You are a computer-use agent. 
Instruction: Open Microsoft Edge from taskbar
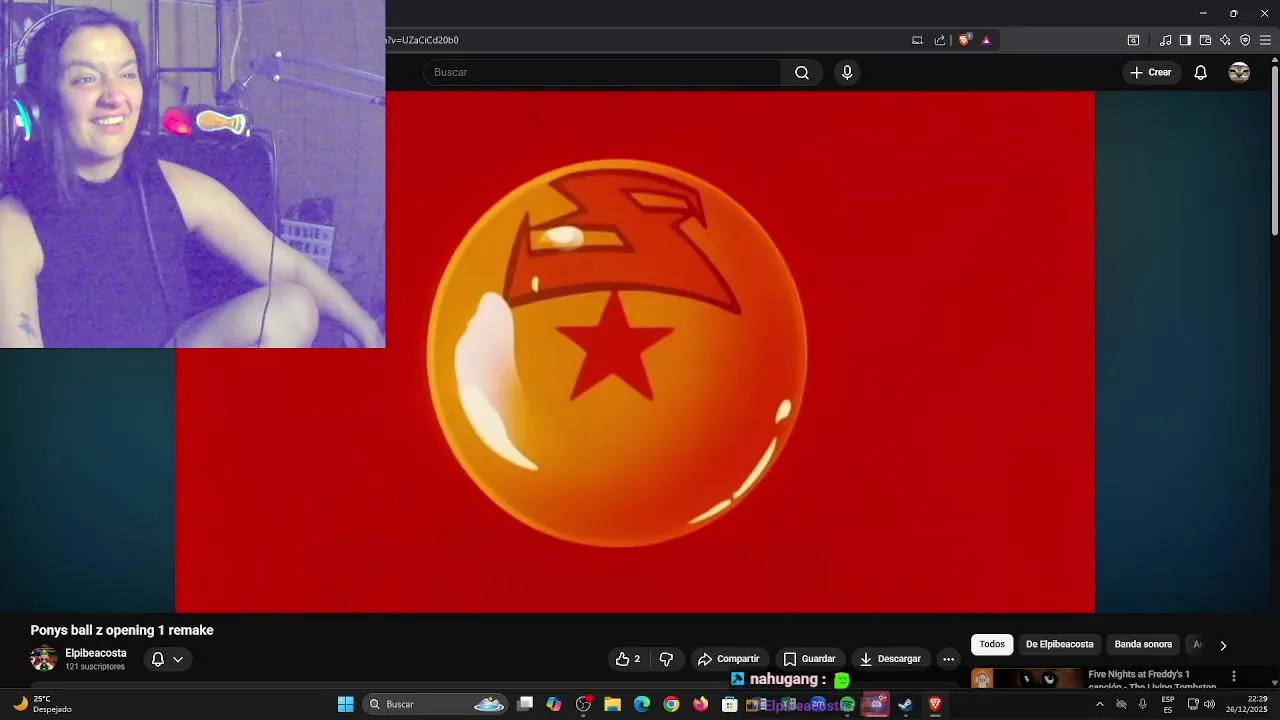(642, 704)
